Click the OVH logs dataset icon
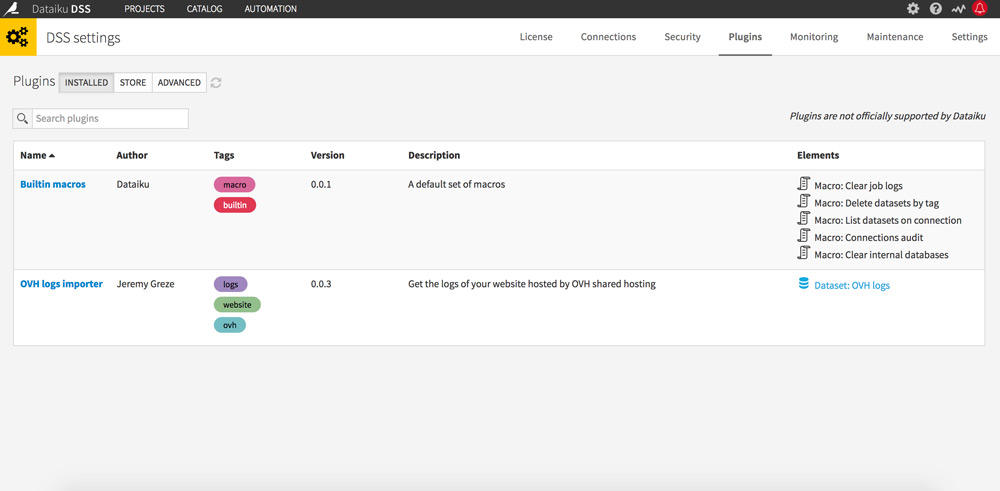1000x491 pixels. click(804, 284)
